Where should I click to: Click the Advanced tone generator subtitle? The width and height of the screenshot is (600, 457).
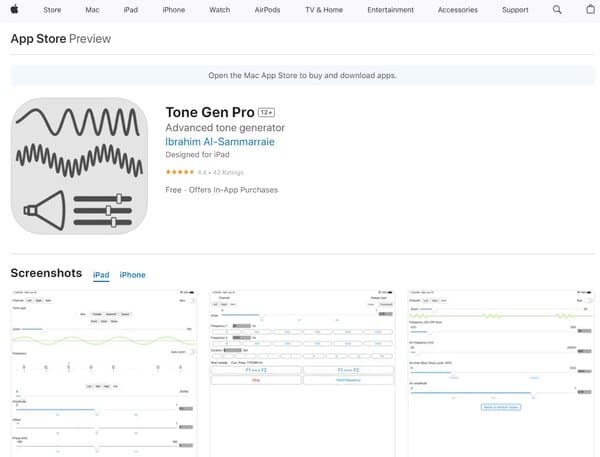click(x=225, y=128)
